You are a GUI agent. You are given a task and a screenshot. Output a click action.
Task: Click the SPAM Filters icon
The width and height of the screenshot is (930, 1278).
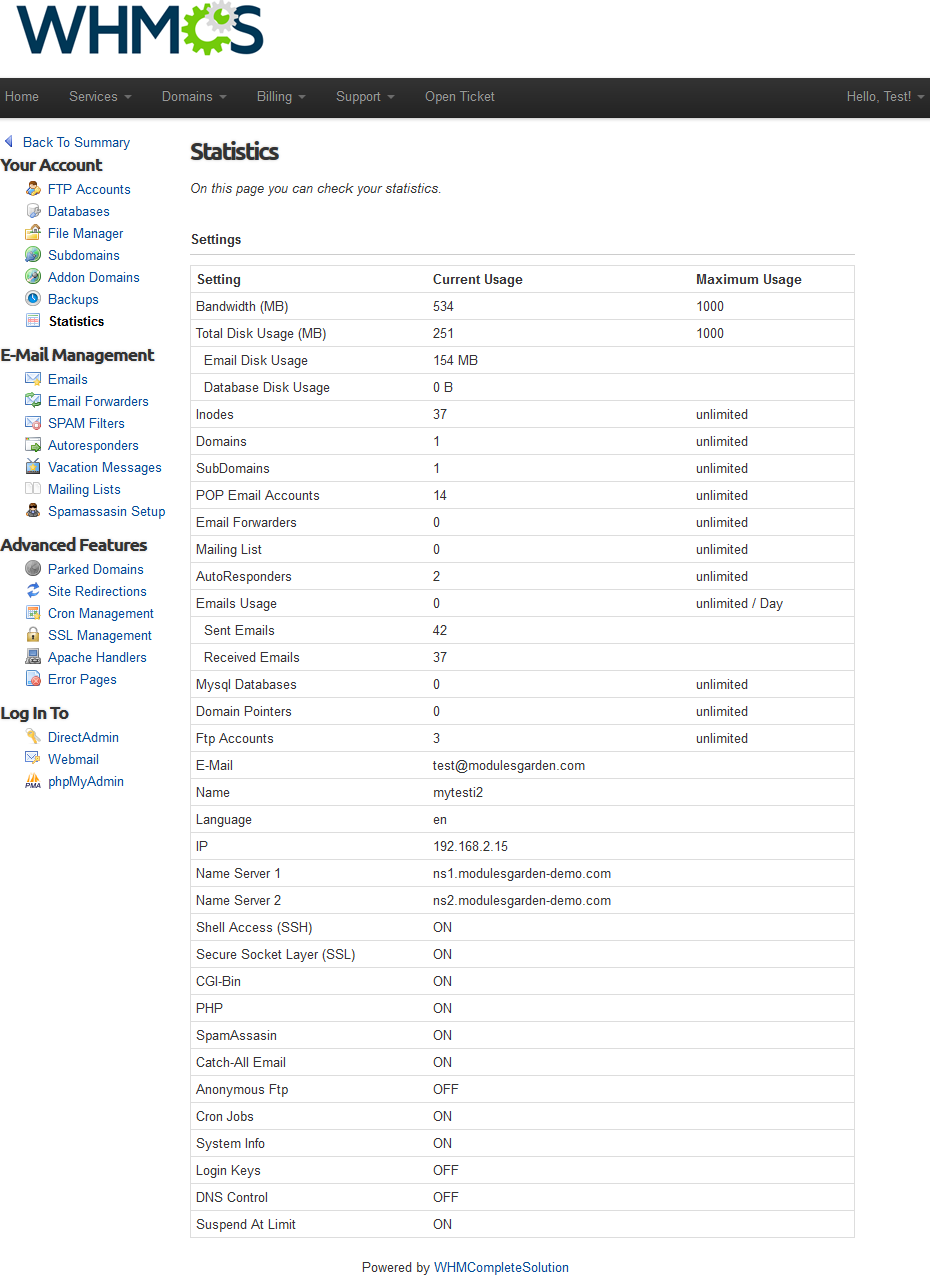coord(33,423)
